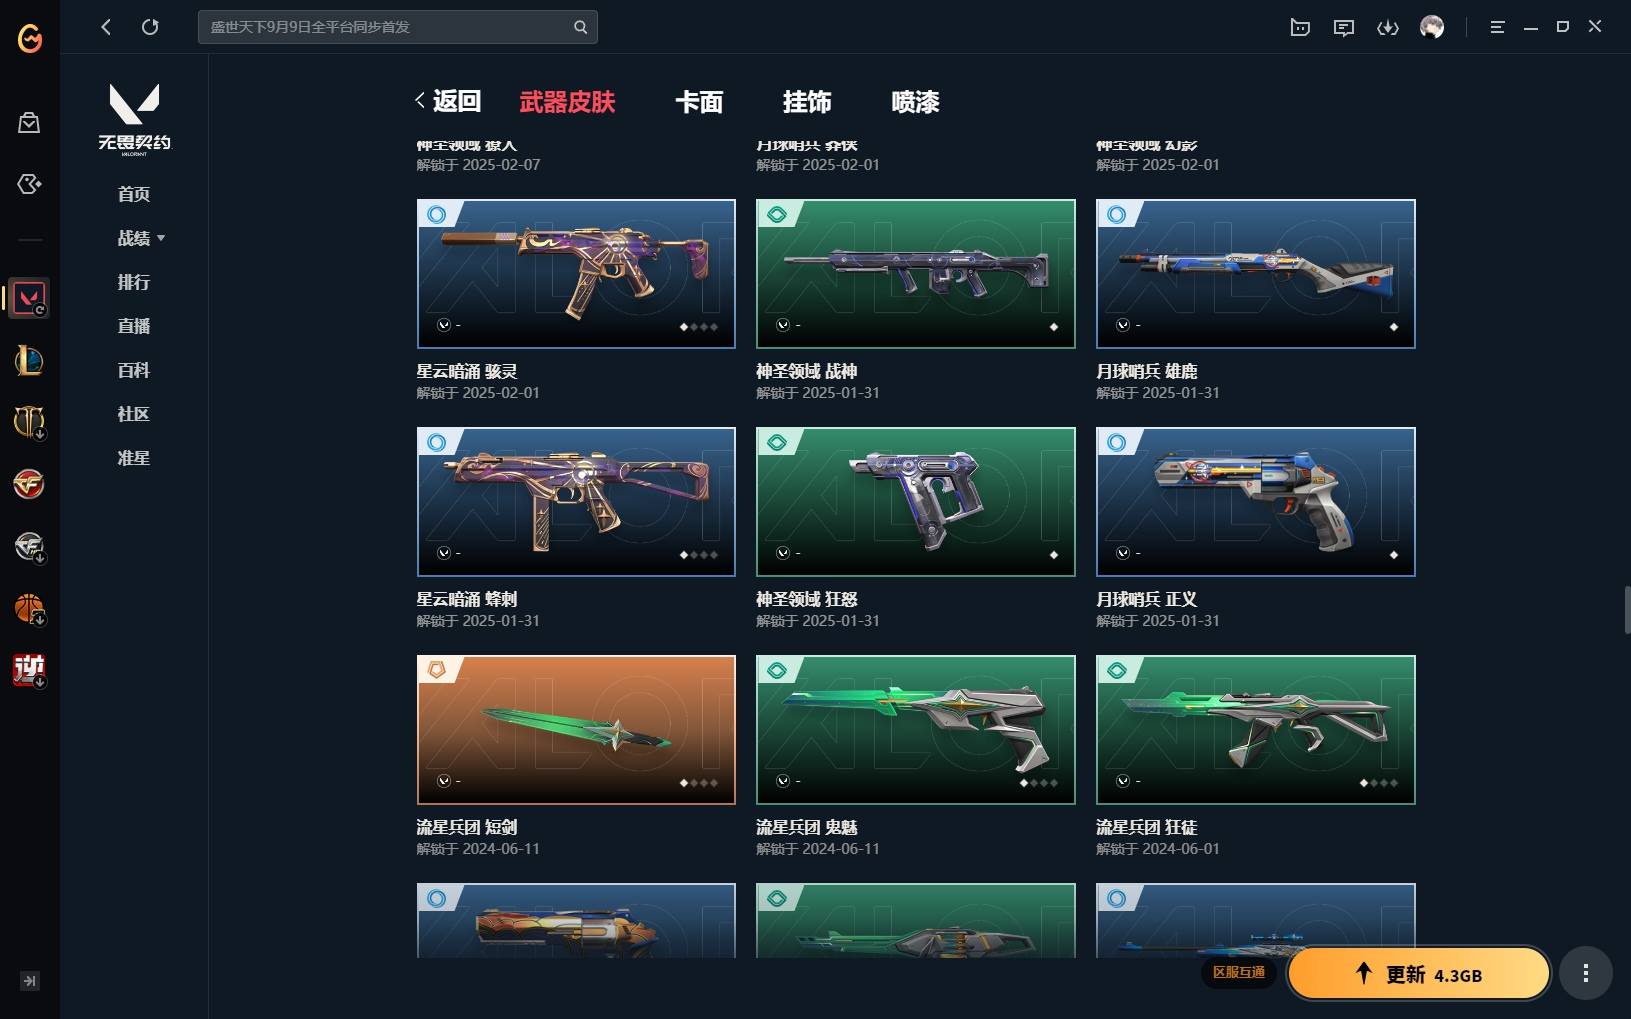Click the search magnifier icon
Image resolution: width=1631 pixels, height=1019 pixels.
(x=580, y=27)
